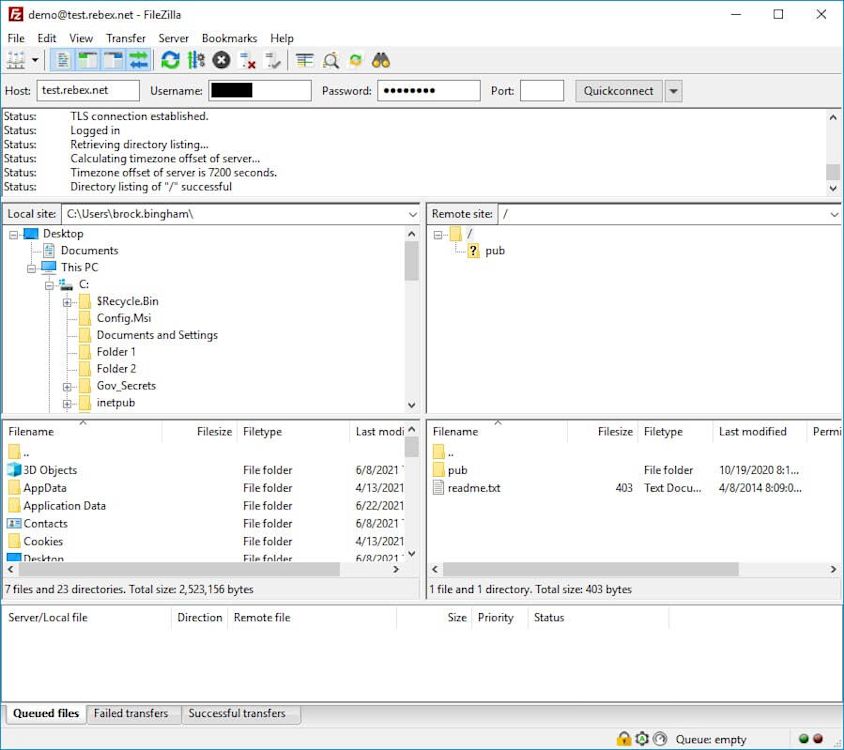Open the Edit menu
844x750 pixels.
click(x=47, y=38)
